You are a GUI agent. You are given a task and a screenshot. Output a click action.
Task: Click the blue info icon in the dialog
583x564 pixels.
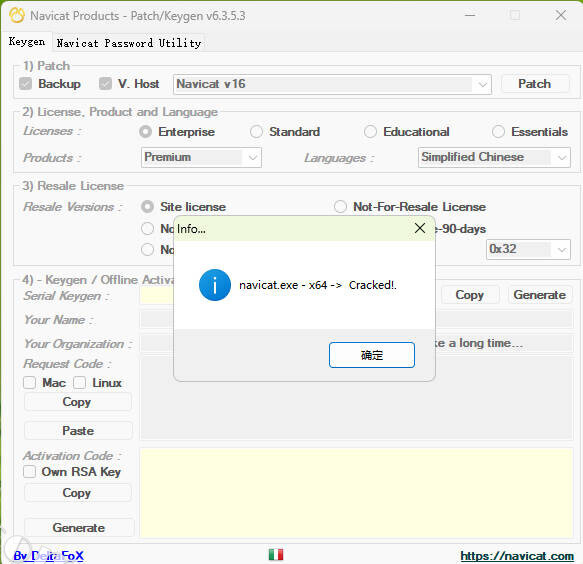coord(215,285)
